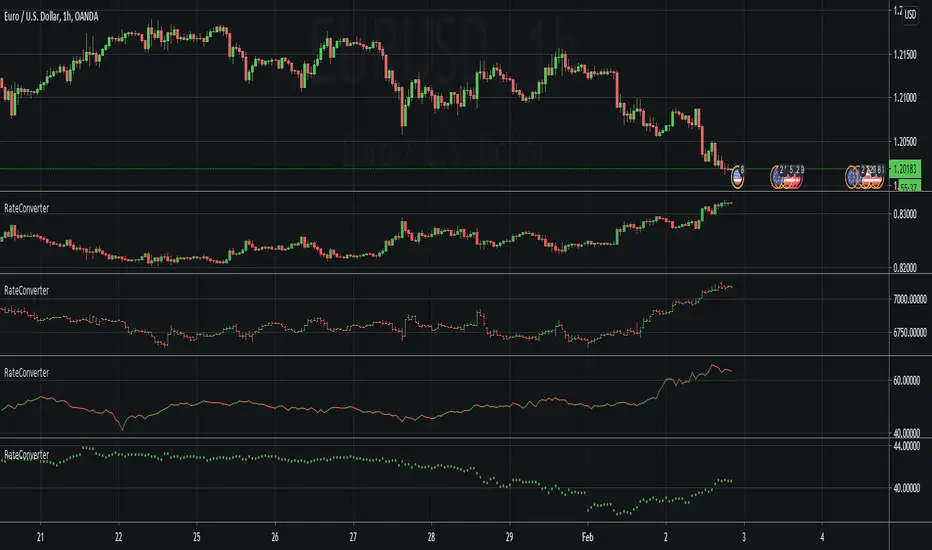The height and width of the screenshot is (550, 932).
Task: Click the 22 date label on time axis
Action: coord(118,535)
